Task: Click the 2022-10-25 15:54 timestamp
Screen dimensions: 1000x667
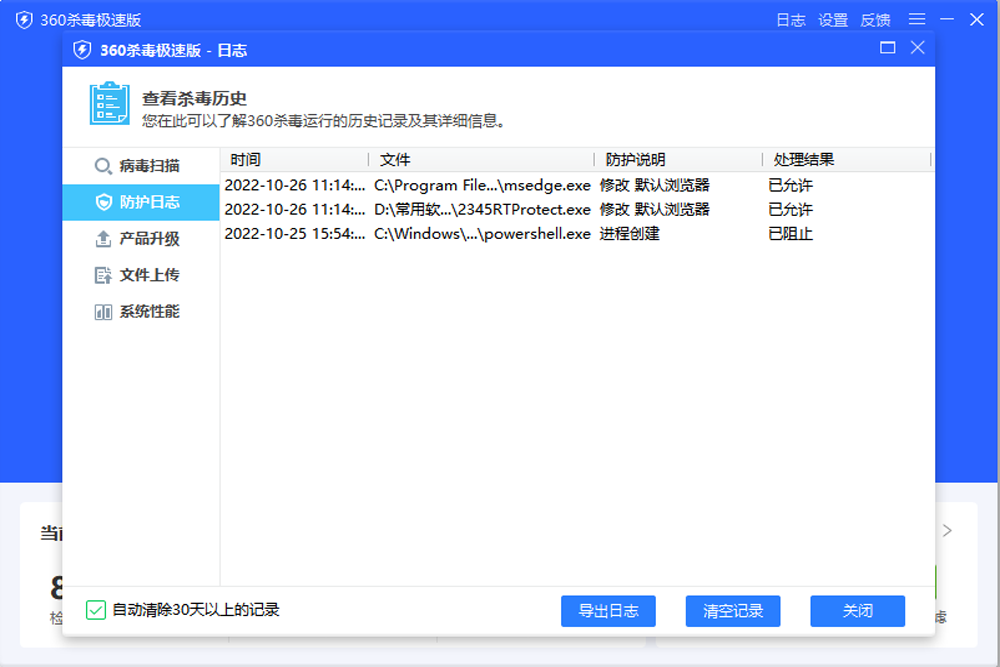Action: tap(295, 234)
